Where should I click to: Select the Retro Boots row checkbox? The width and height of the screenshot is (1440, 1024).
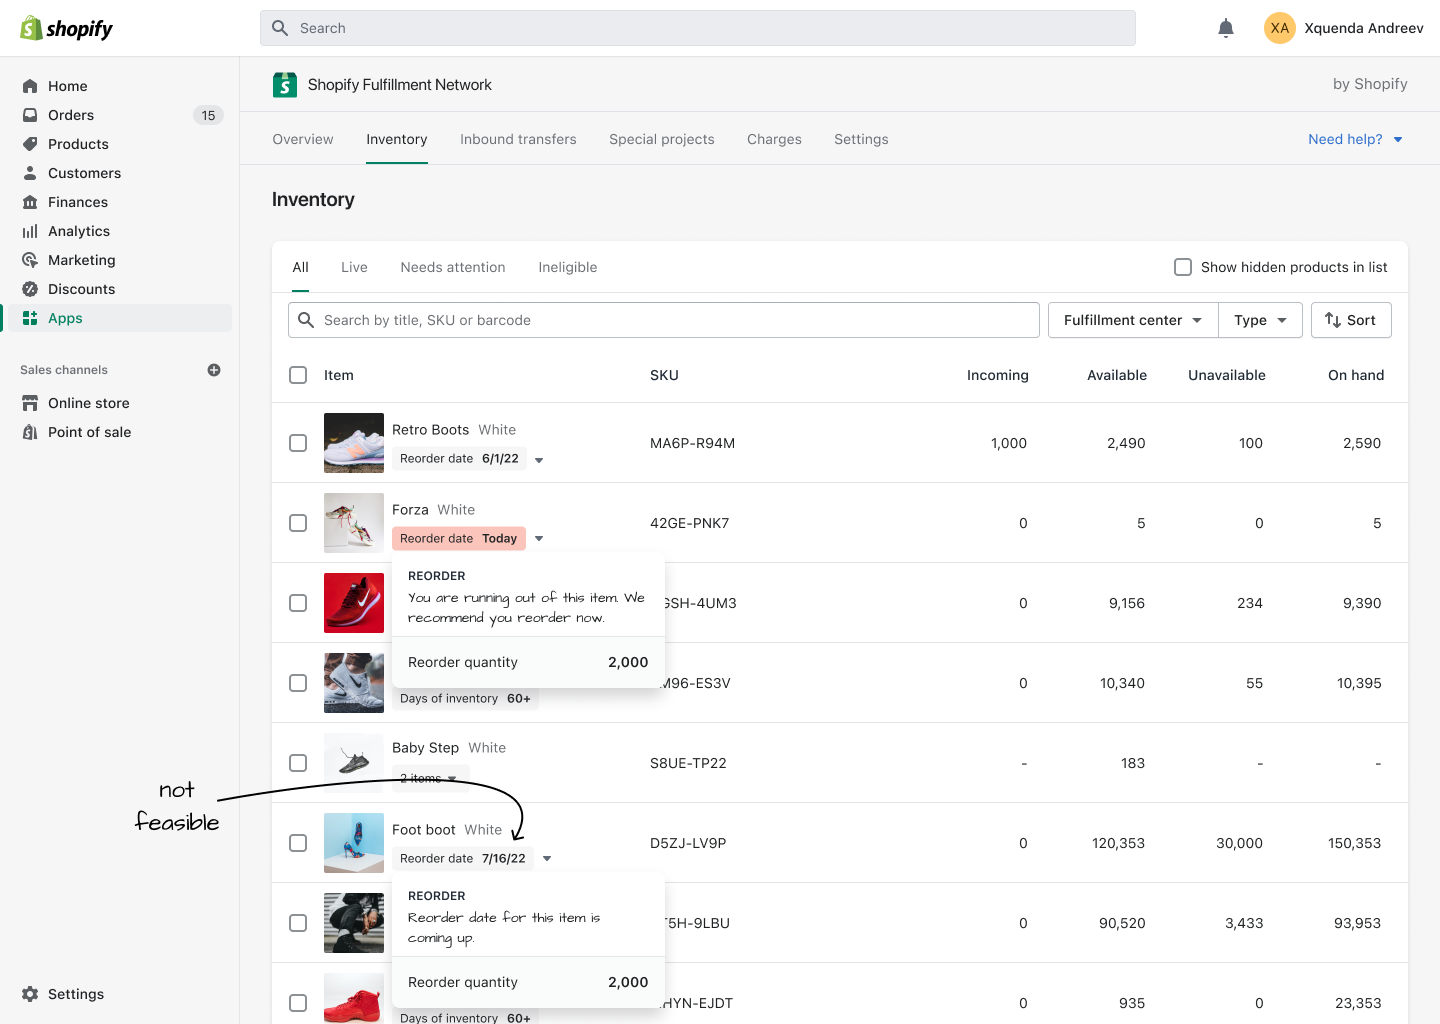[298, 443]
